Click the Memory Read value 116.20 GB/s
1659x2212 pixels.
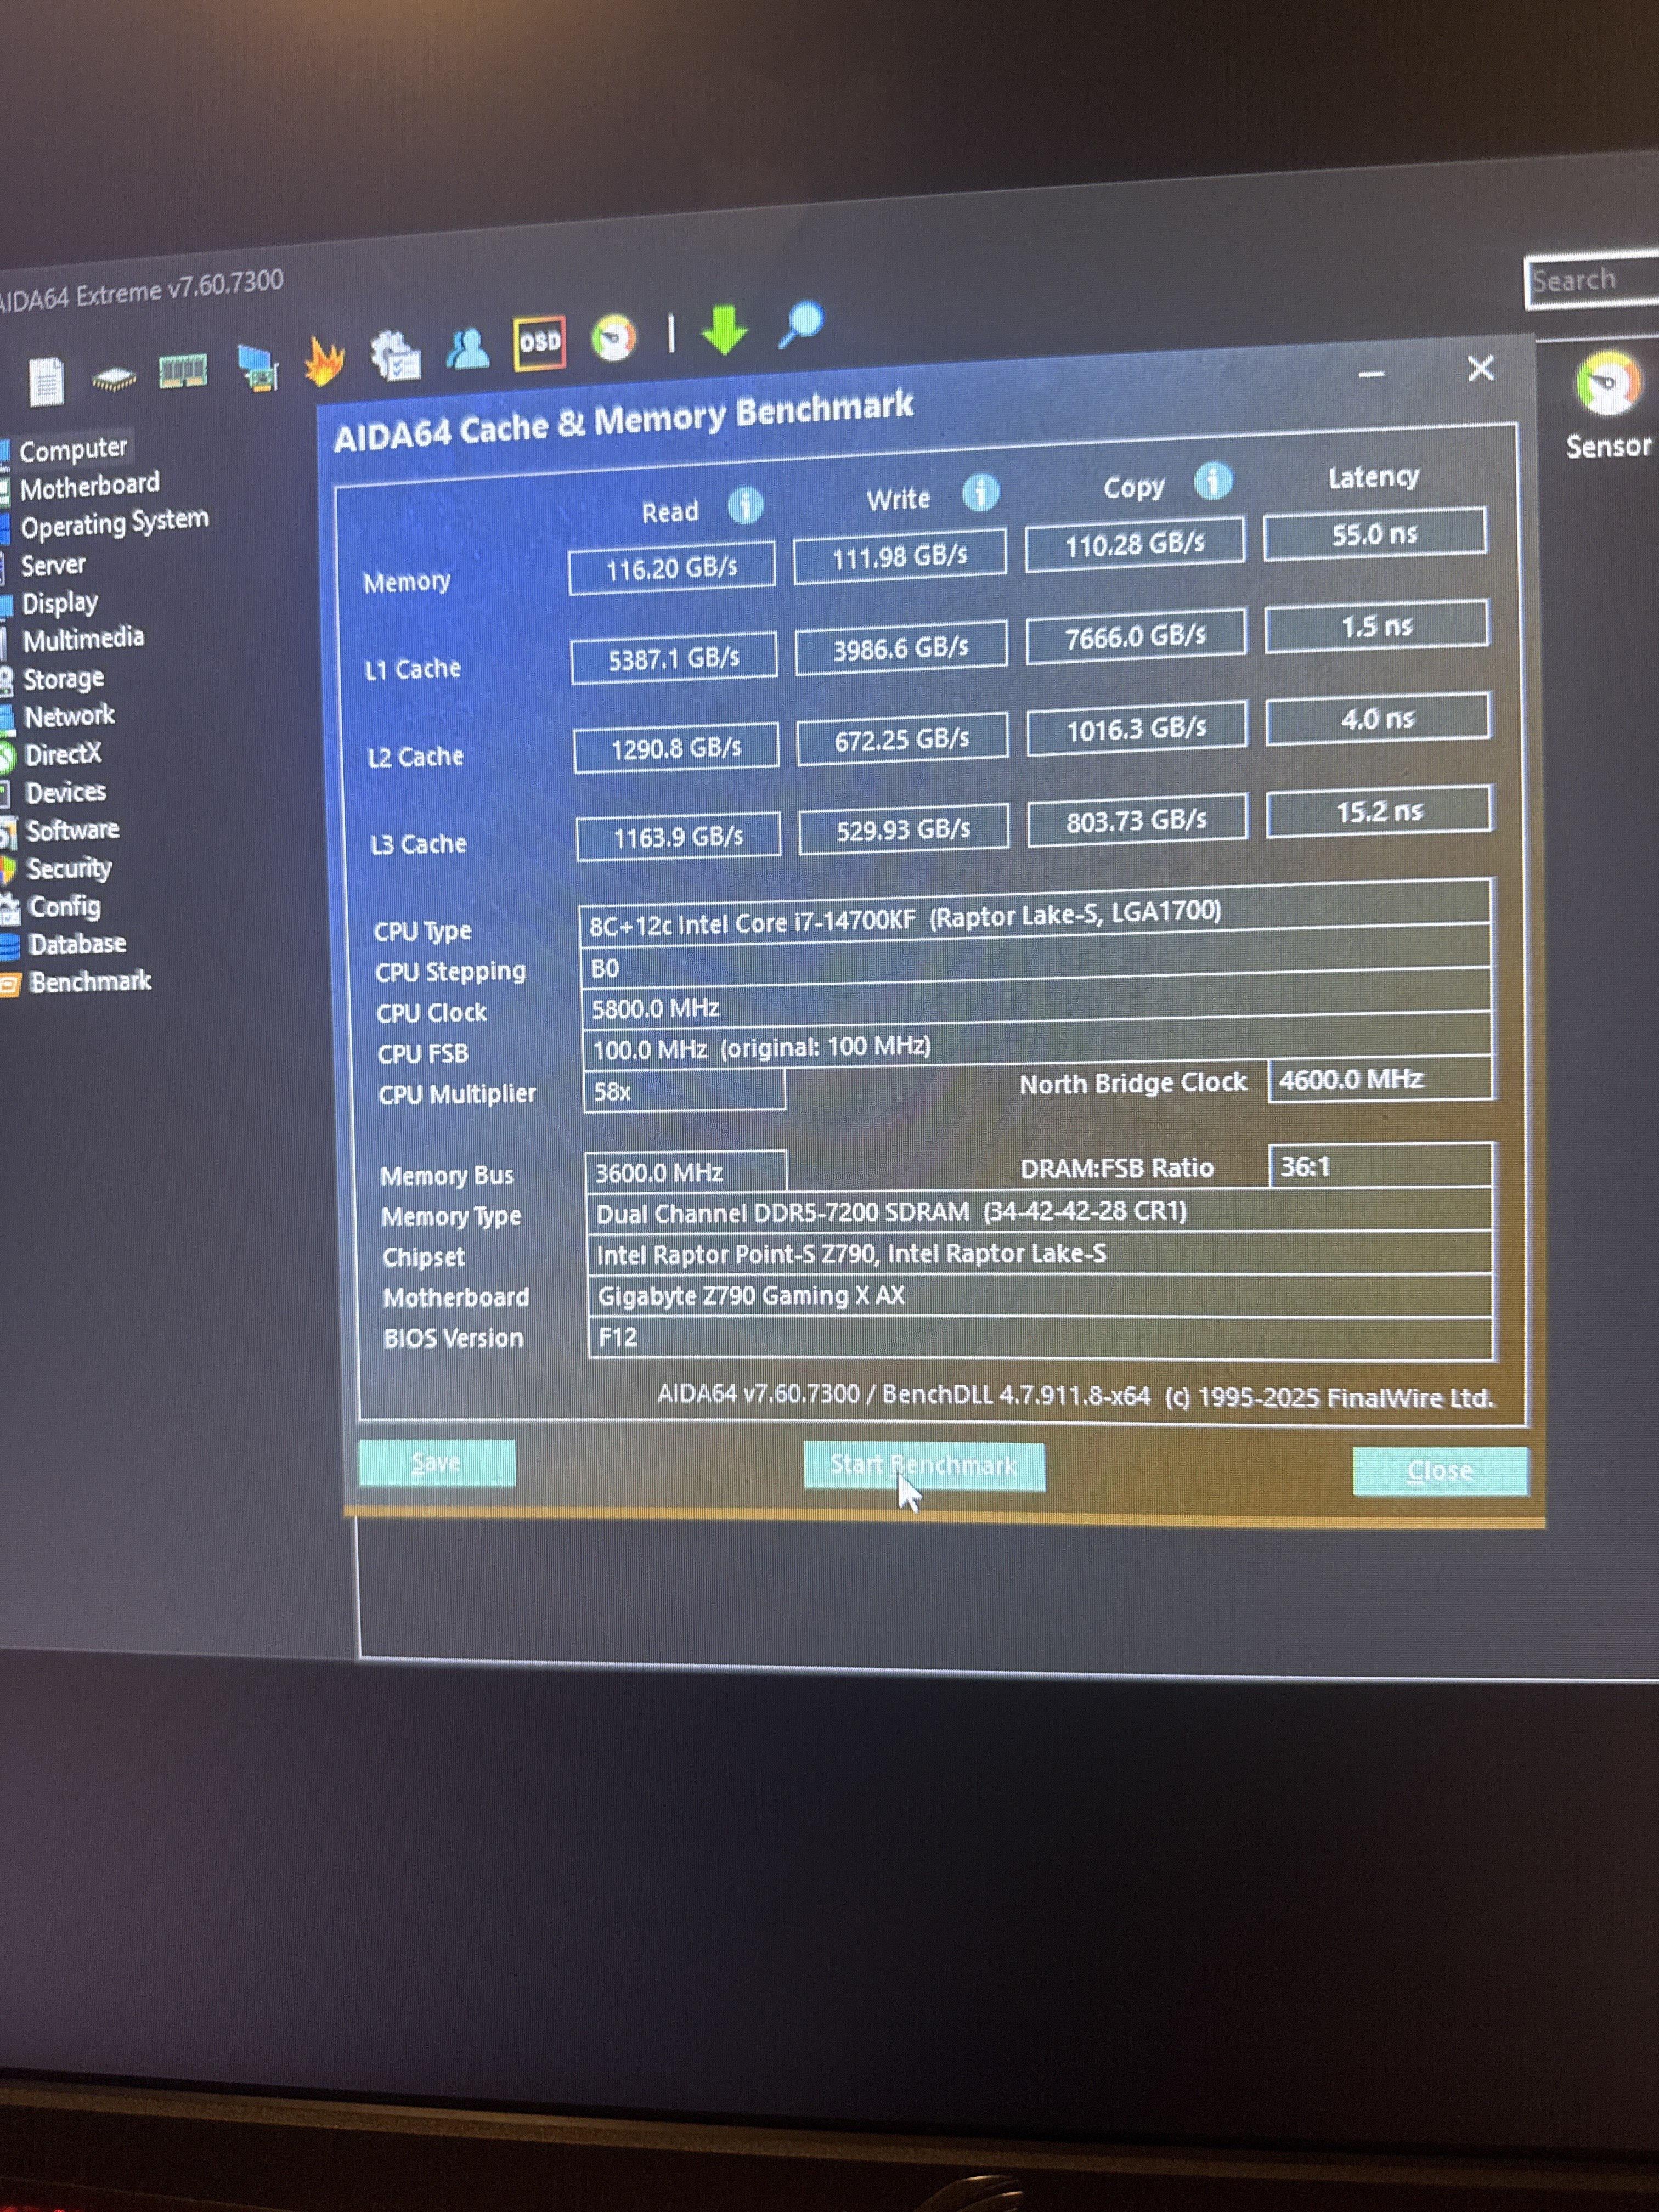click(672, 568)
